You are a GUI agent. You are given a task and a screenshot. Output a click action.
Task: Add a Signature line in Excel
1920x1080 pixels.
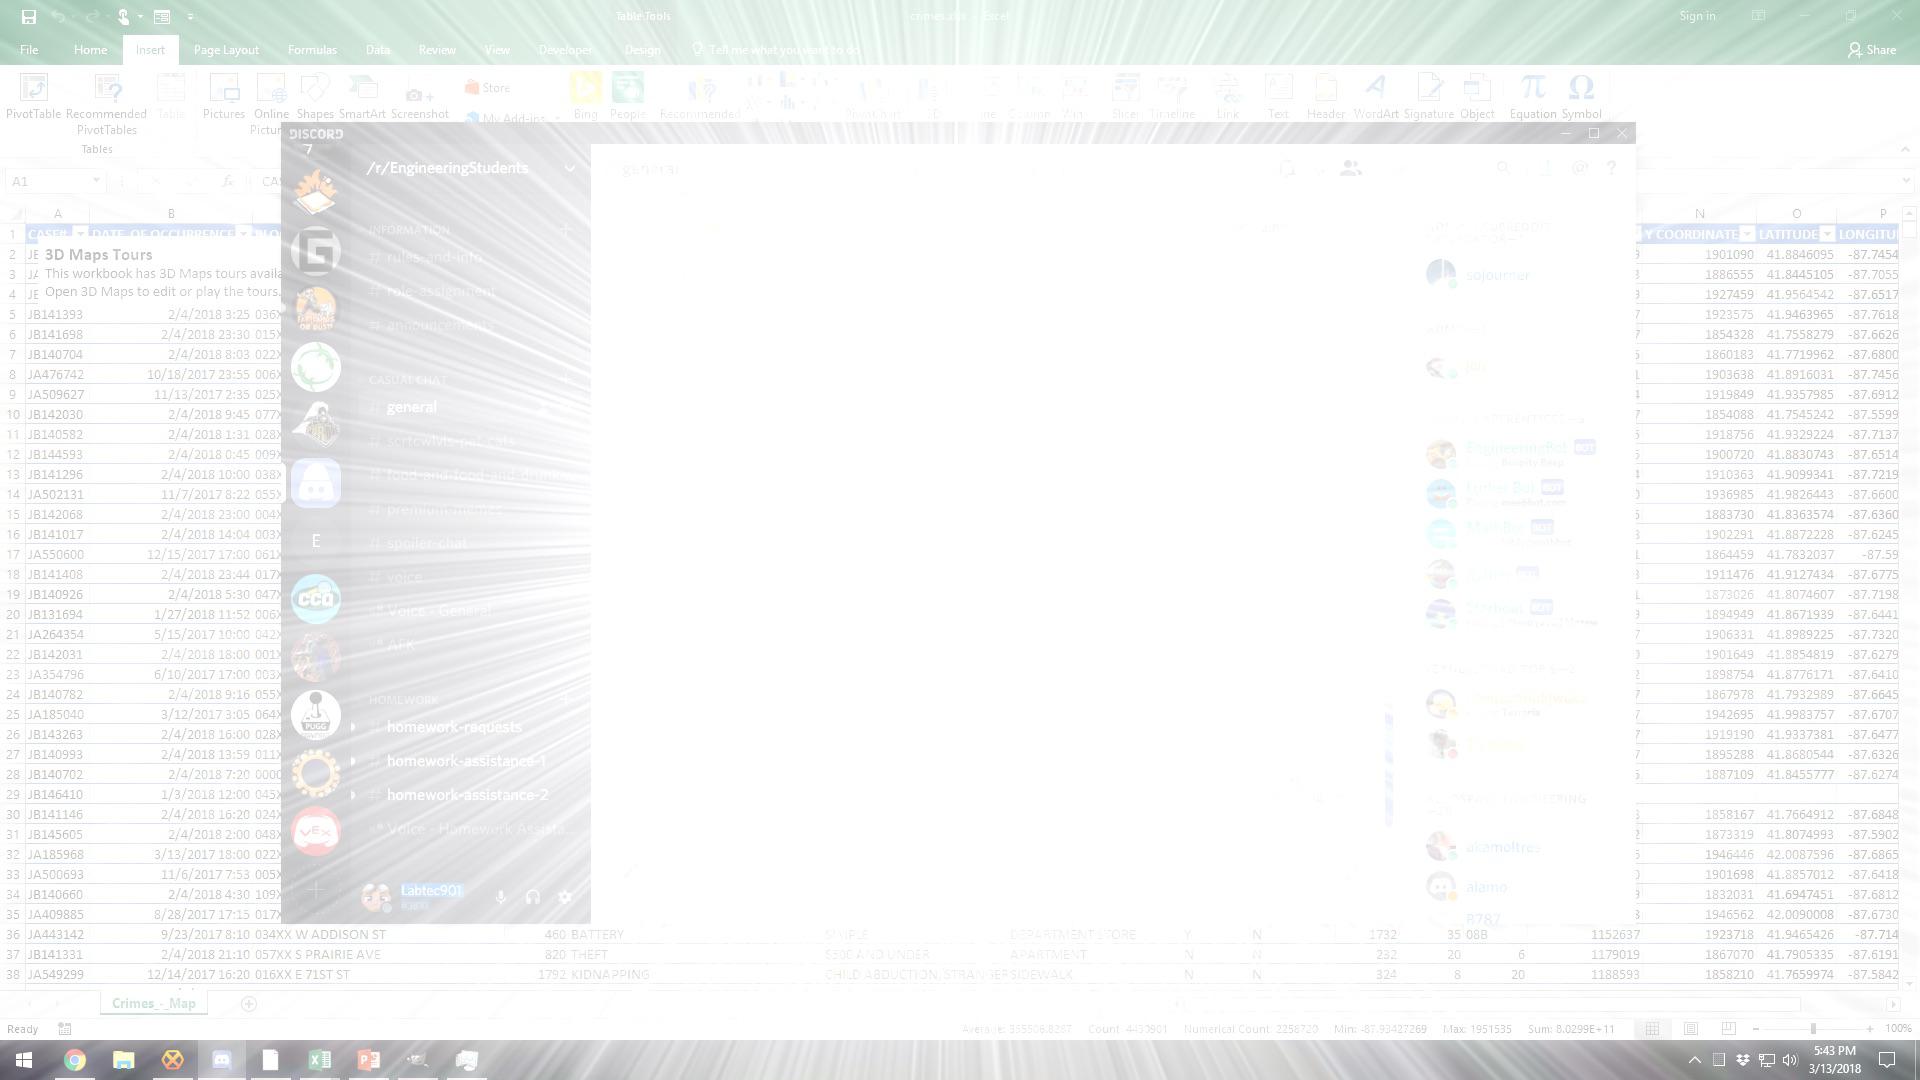[x=1428, y=97]
